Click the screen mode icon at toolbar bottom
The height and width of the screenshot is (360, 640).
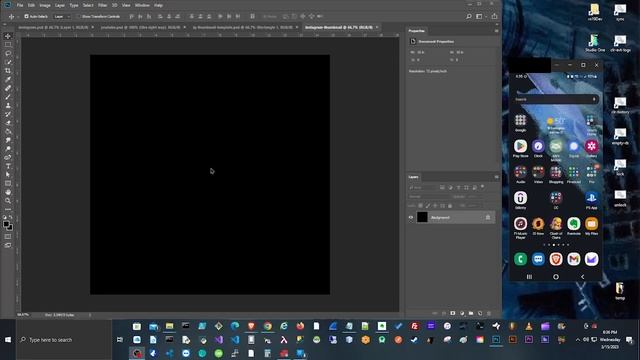pos(8,245)
